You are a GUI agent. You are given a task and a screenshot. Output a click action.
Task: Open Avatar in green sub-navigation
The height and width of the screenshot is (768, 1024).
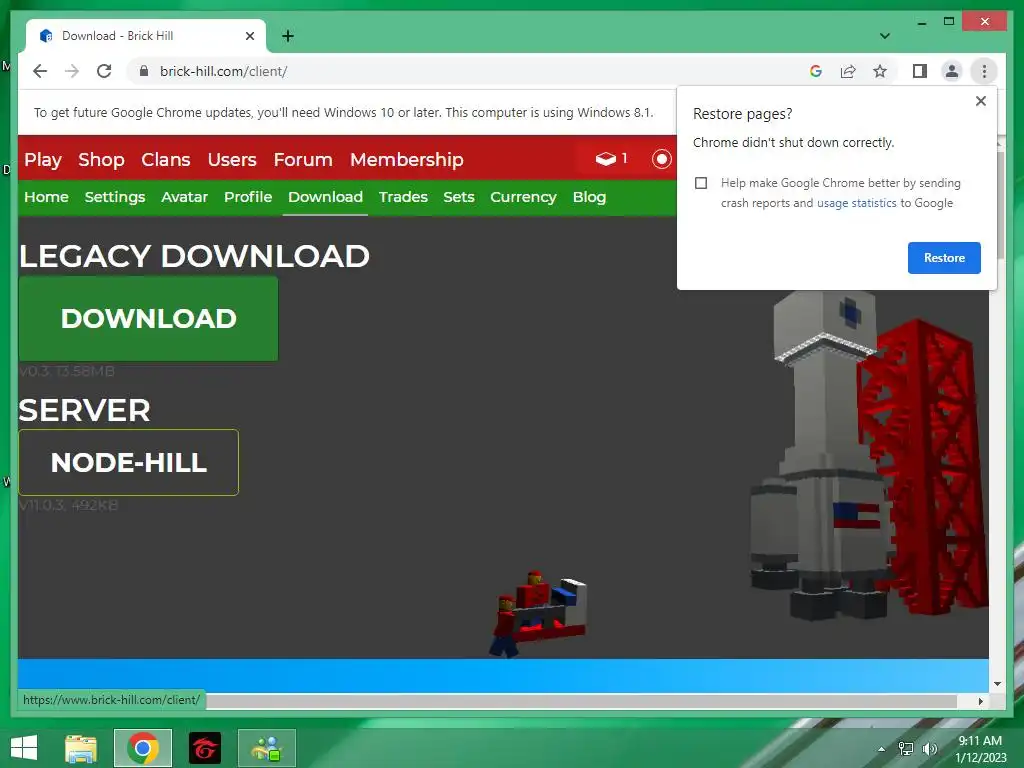(x=185, y=197)
